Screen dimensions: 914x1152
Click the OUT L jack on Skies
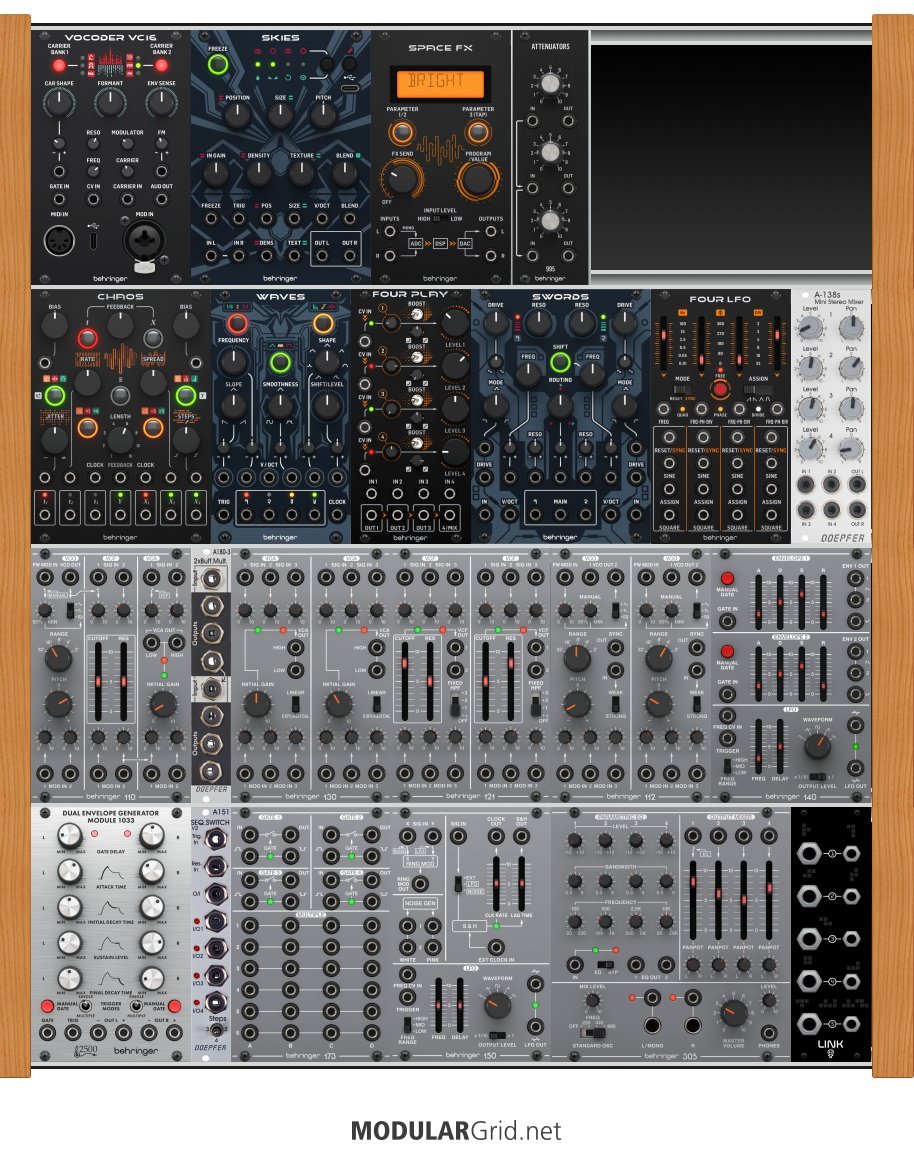click(x=322, y=256)
